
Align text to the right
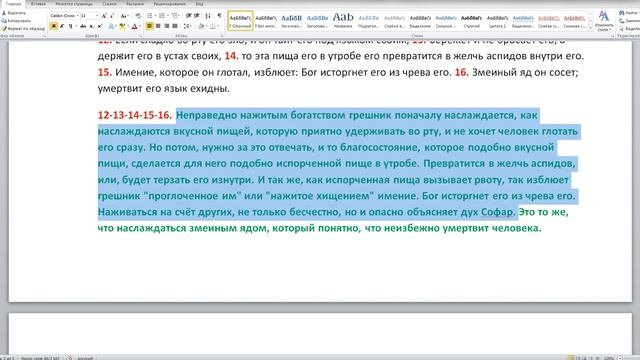tap(167, 26)
